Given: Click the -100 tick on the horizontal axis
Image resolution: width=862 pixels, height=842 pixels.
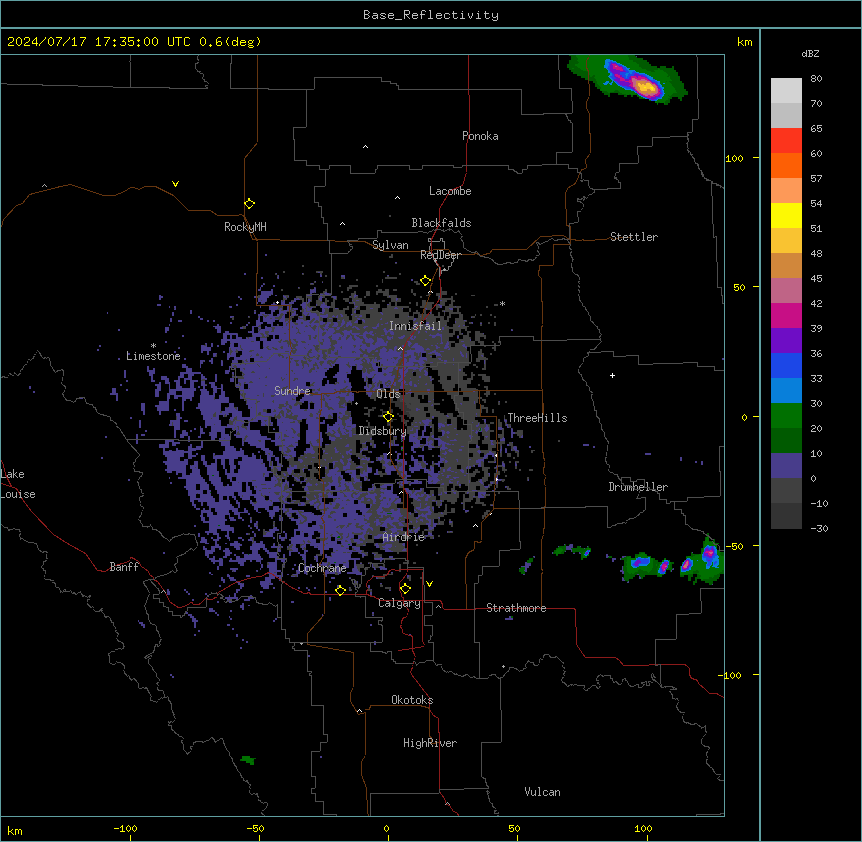Looking at the screenshot, I should tap(125, 828).
